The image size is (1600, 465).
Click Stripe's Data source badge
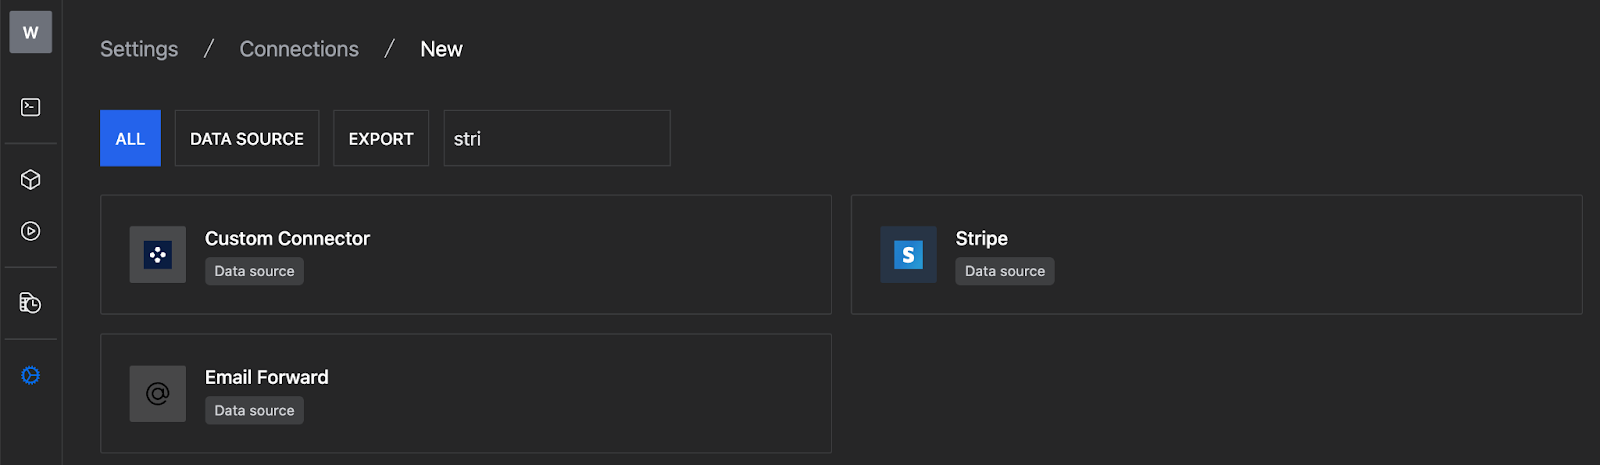(1004, 271)
